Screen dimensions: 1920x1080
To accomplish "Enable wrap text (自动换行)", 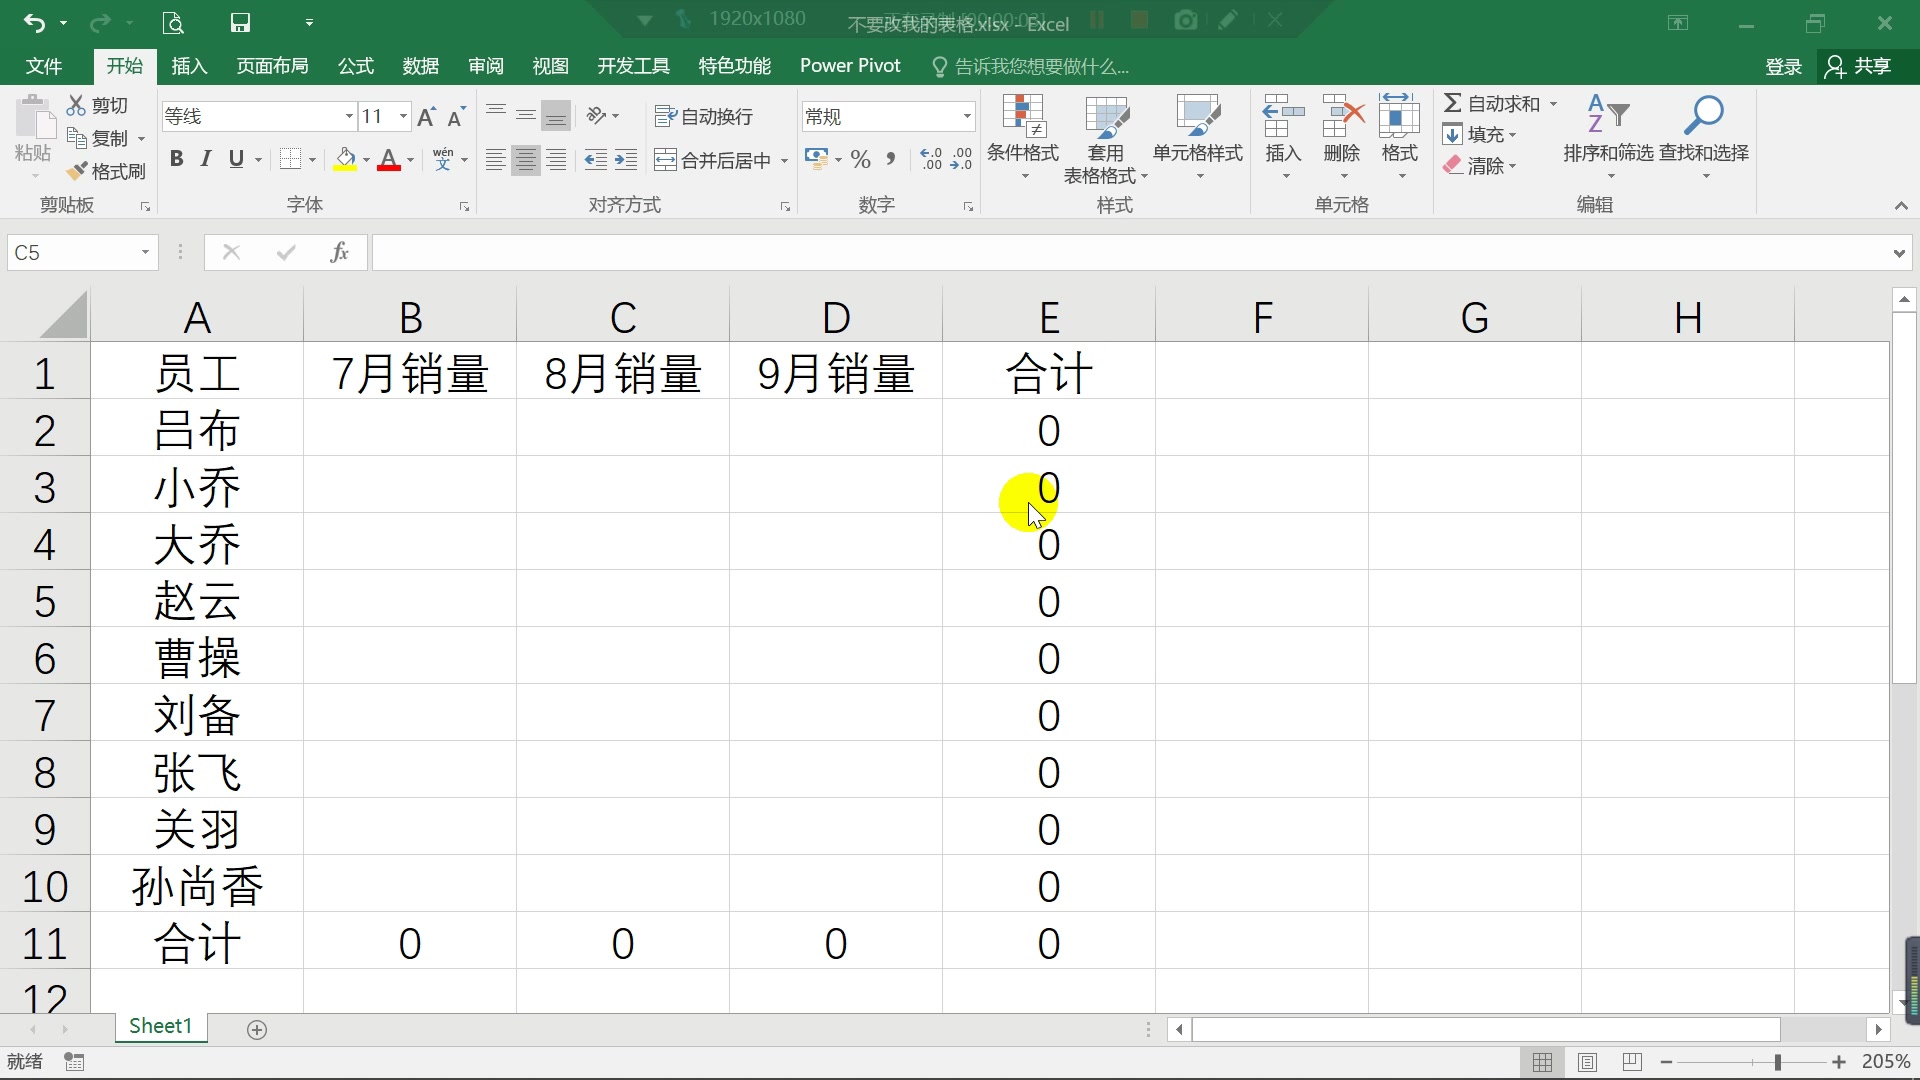I will coord(704,117).
